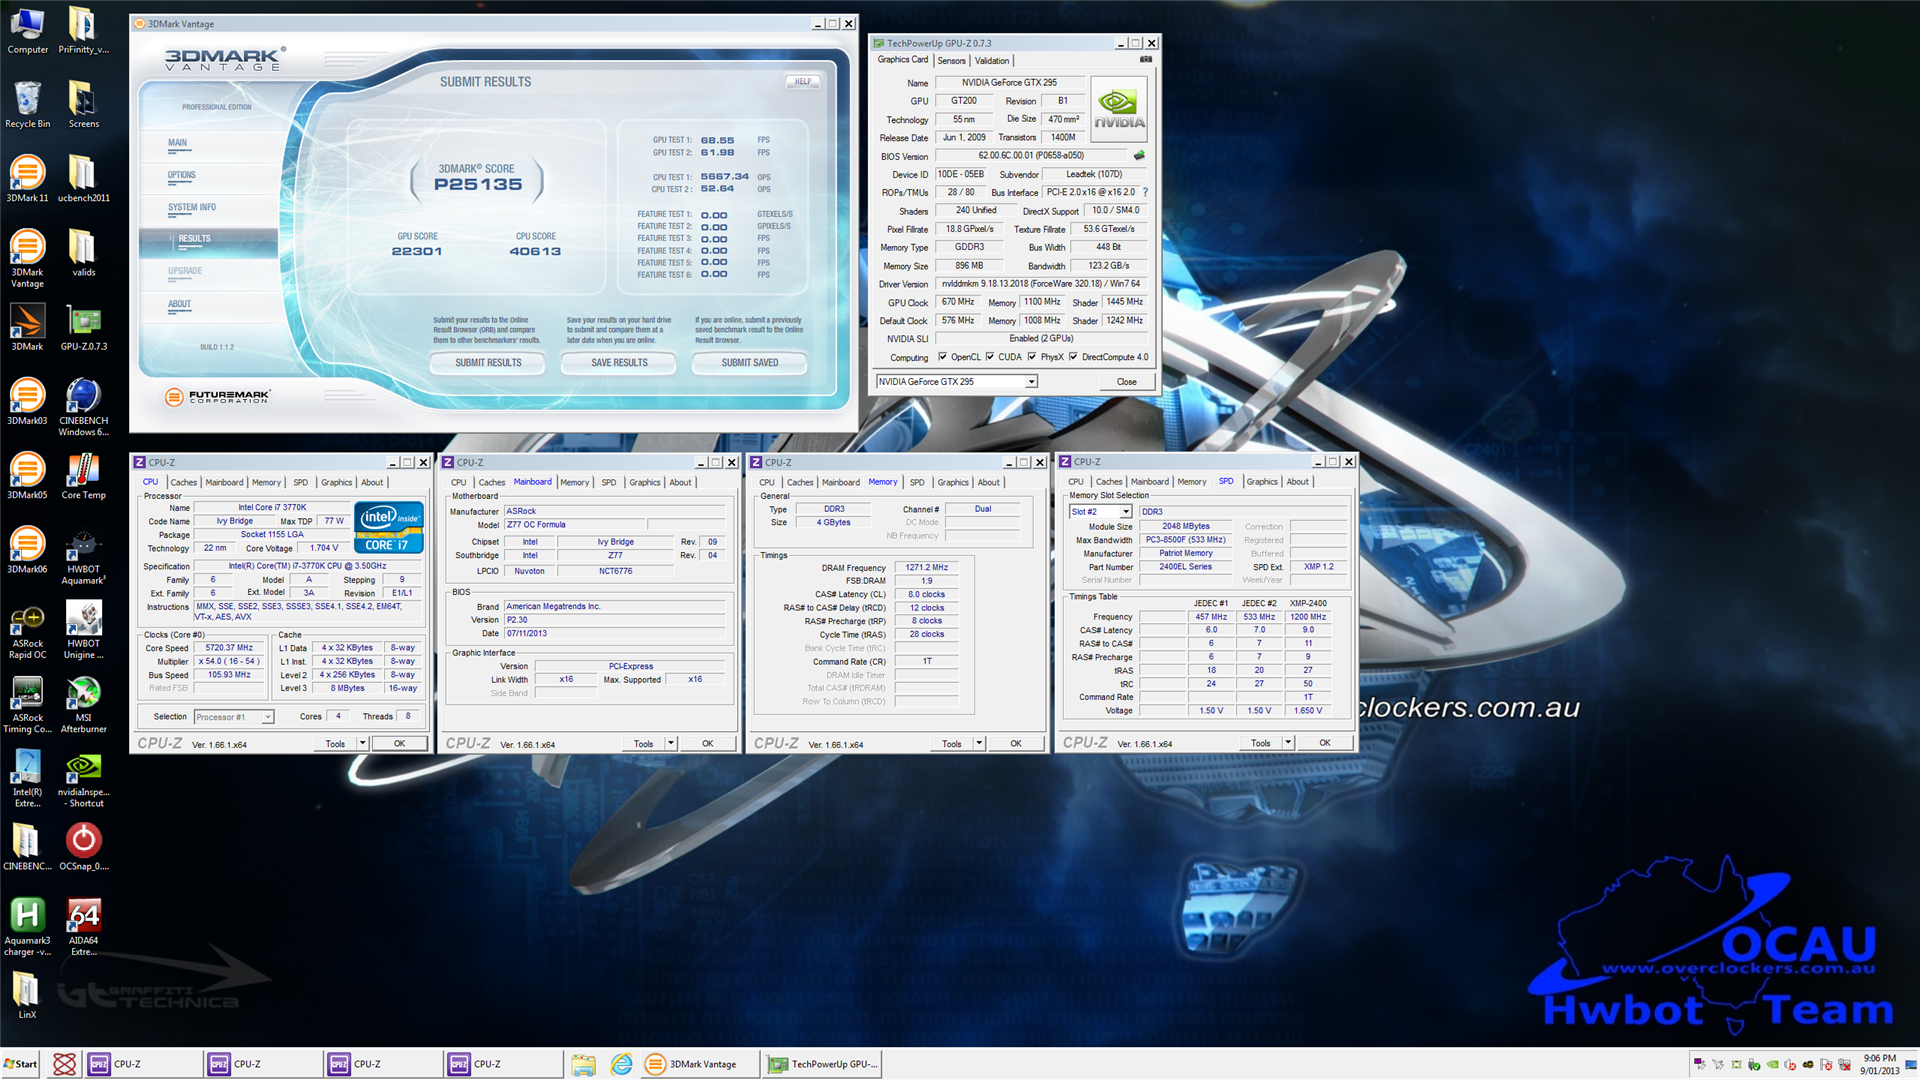
Task: Toggle the OpenCL checkbox in GPU-Z
Action: (x=942, y=357)
